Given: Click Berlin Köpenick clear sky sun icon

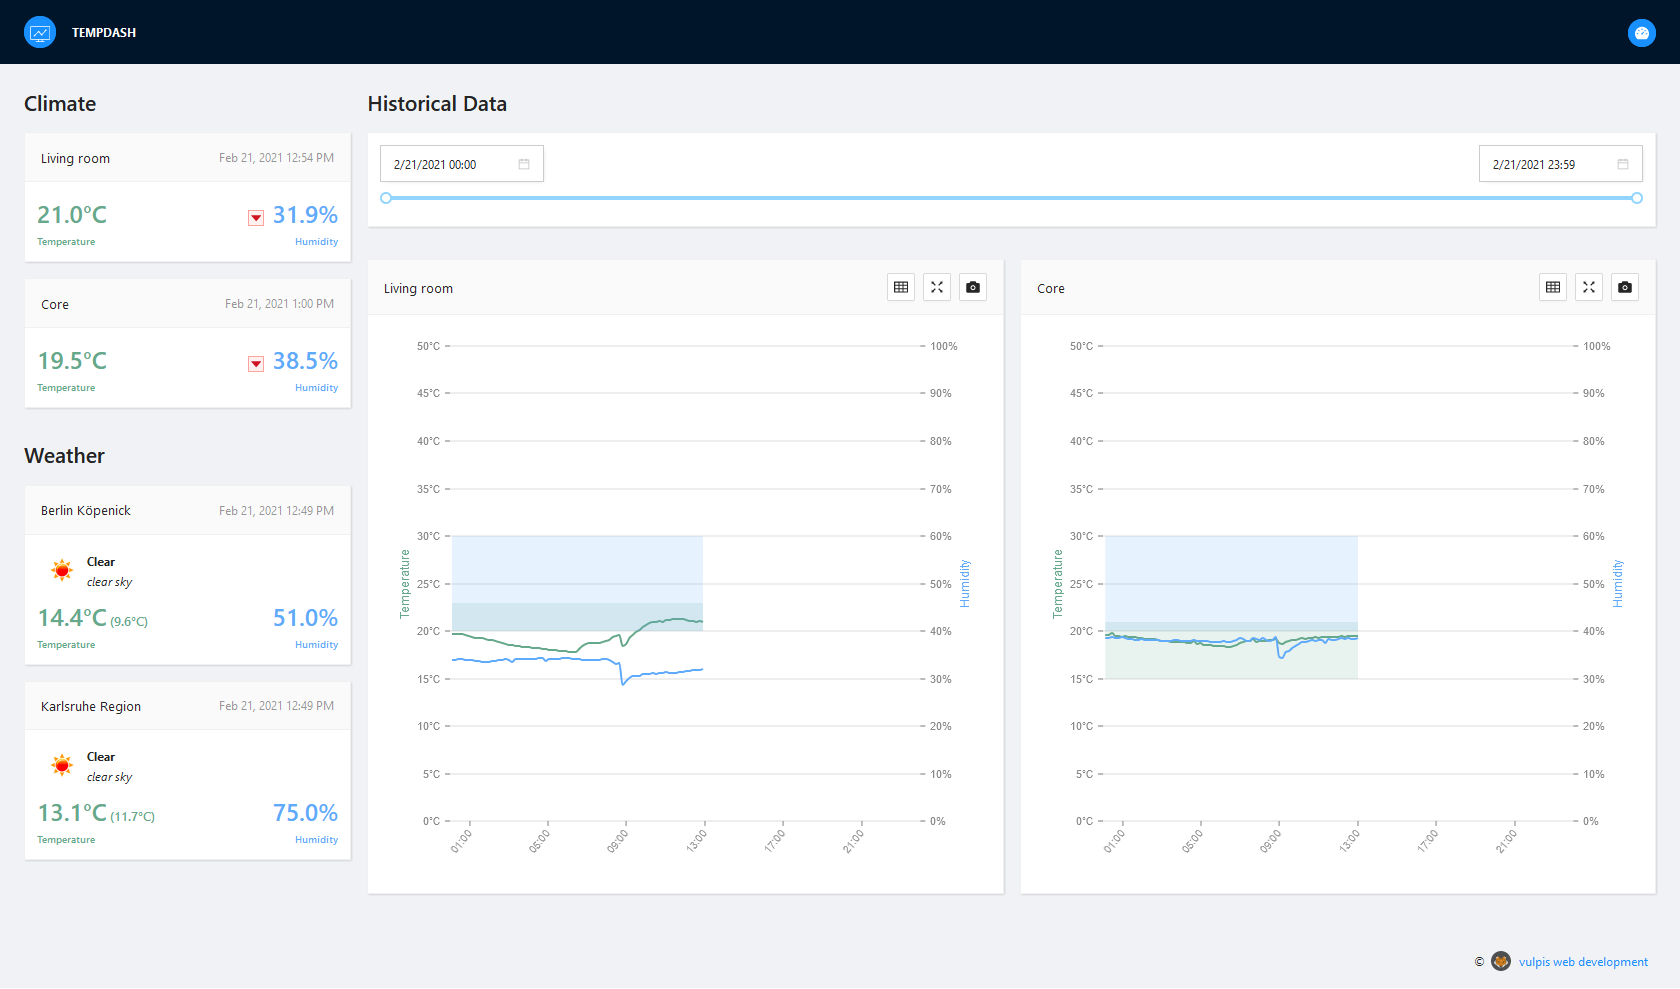Looking at the screenshot, I should tap(62, 570).
